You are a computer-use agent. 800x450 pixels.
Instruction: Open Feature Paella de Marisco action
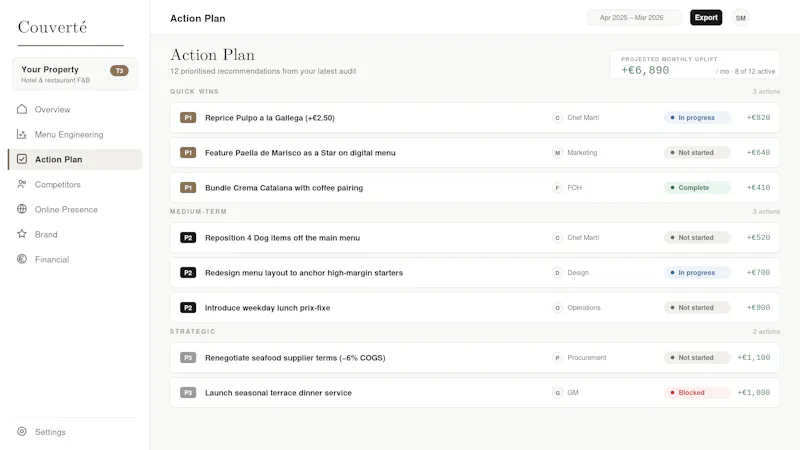click(474, 153)
